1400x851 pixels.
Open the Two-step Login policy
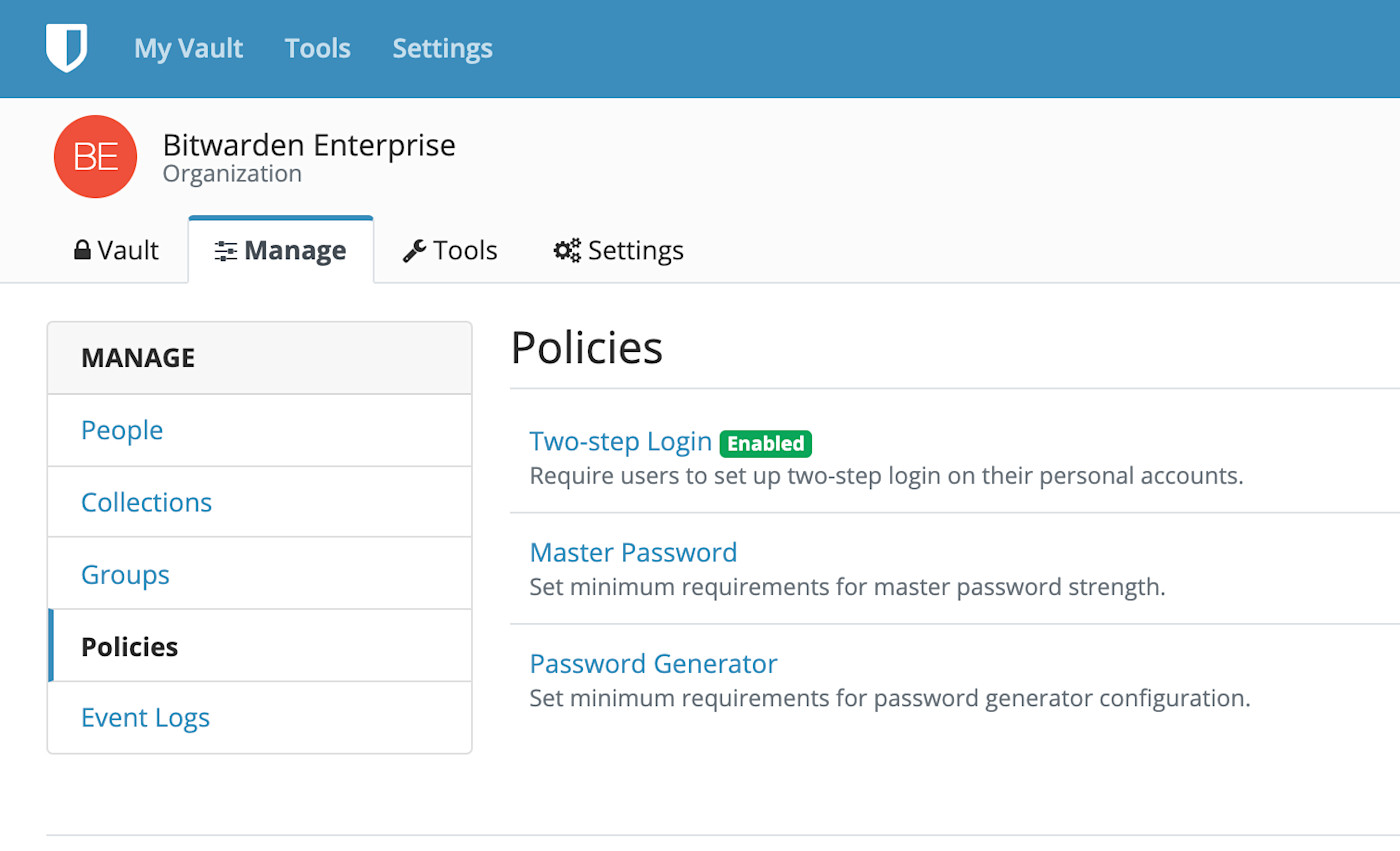click(x=620, y=441)
